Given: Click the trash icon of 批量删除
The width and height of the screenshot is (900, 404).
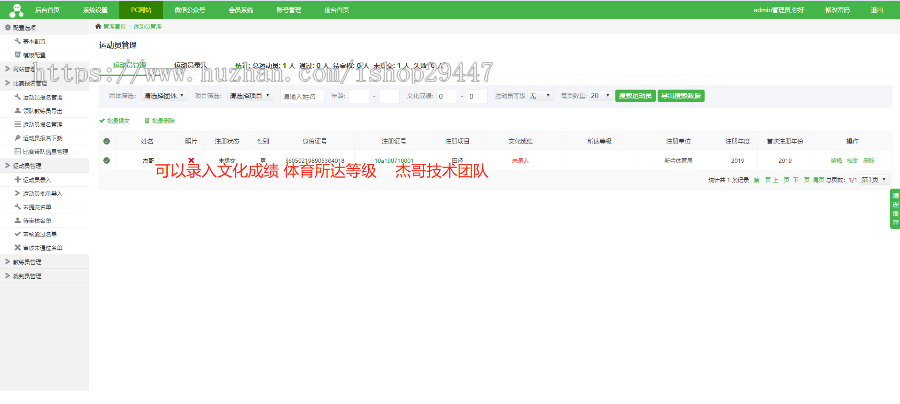Looking at the screenshot, I should [147, 121].
